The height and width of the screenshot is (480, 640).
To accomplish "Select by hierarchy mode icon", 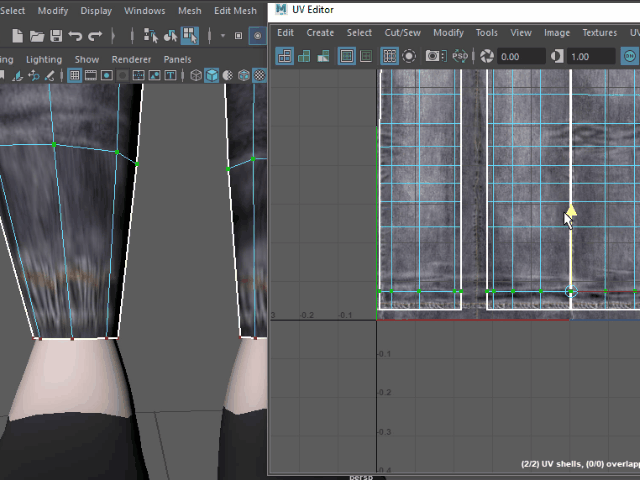I will coord(150,36).
